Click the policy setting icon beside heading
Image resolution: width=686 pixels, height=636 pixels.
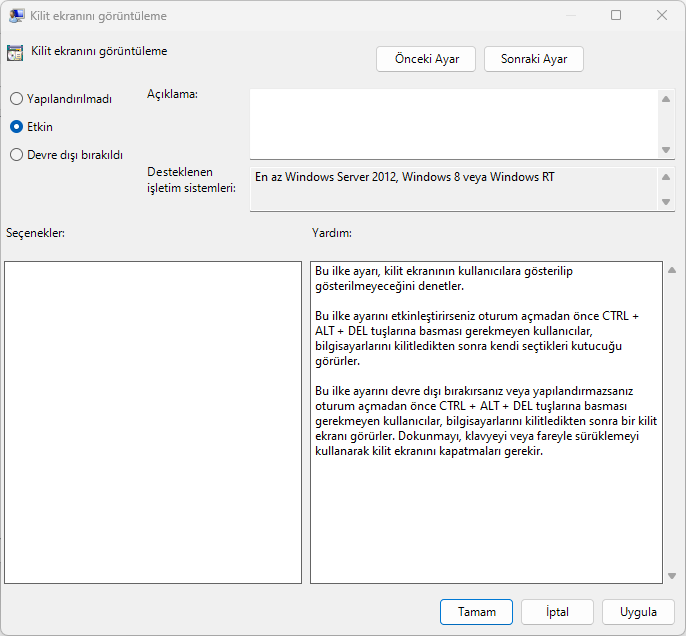(15, 53)
